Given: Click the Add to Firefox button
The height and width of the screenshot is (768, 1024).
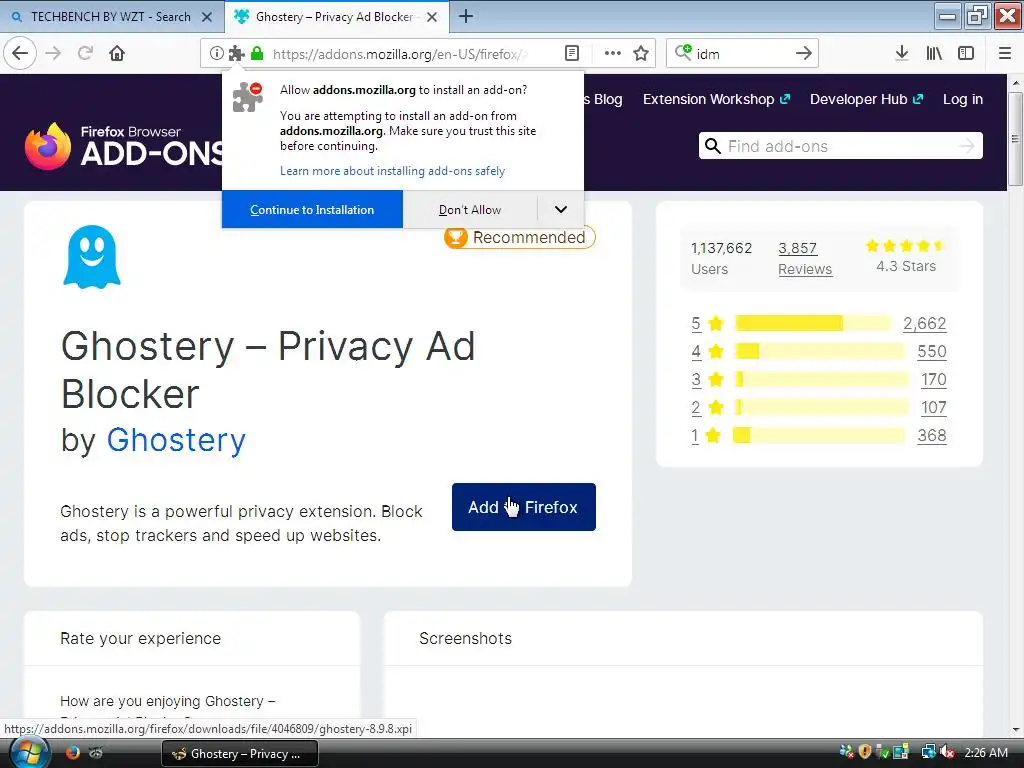Looking at the screenshot, I should 524,507.
